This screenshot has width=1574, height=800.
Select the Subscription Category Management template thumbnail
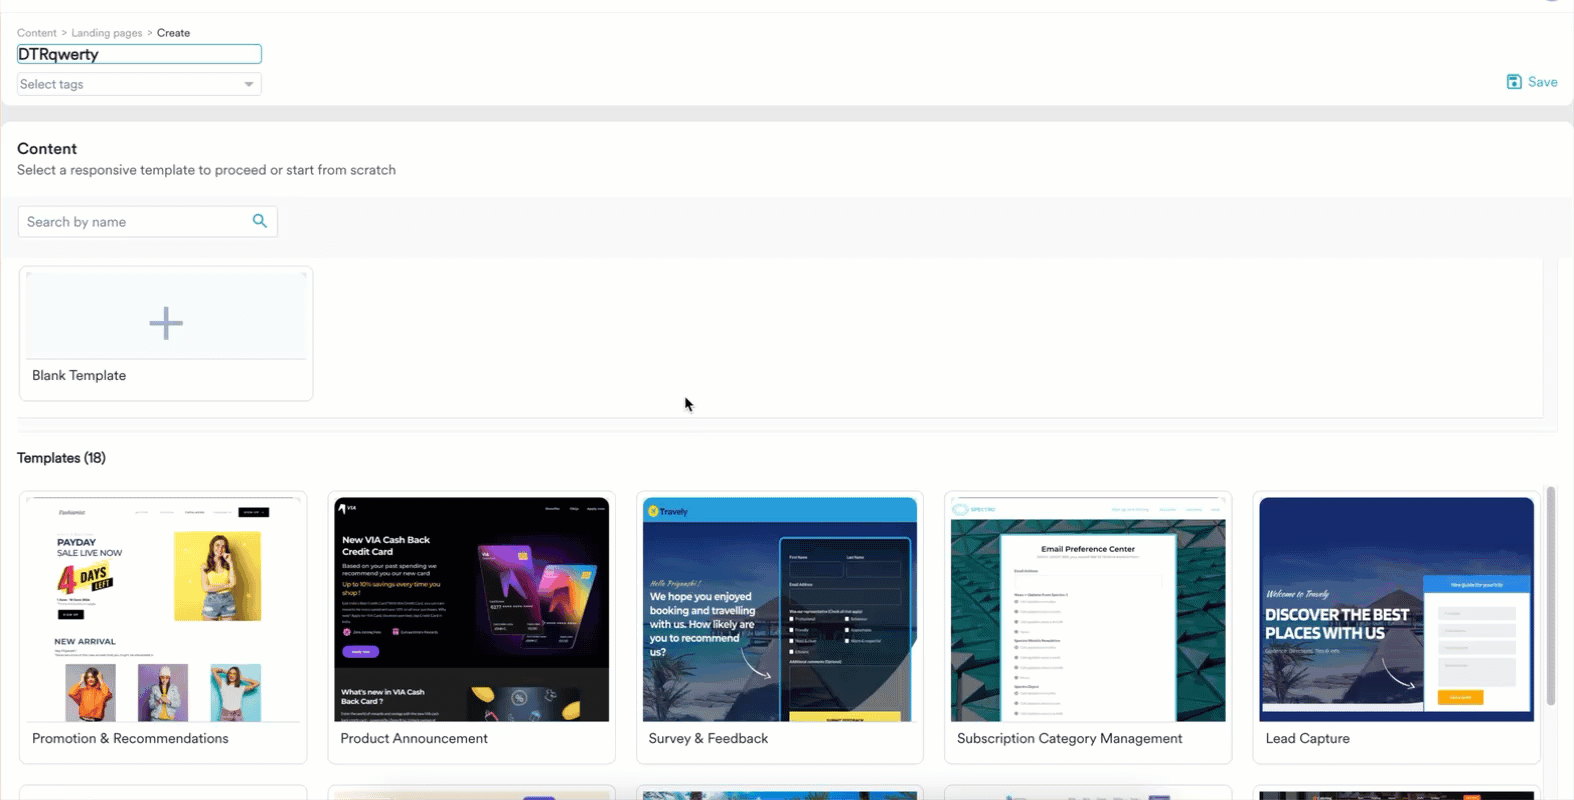(1088, 609)
